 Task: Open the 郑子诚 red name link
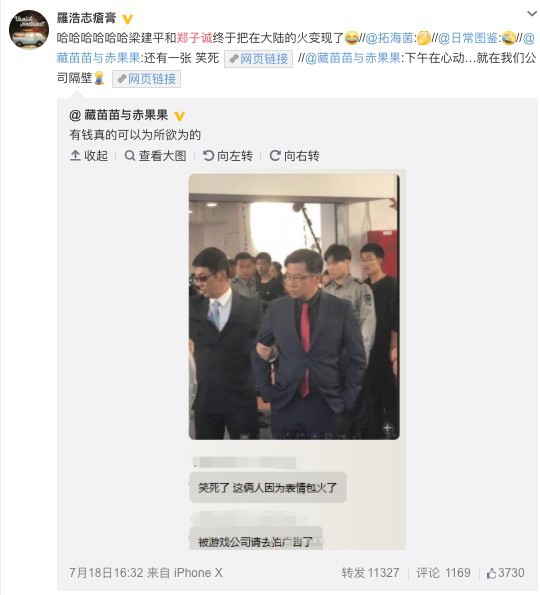tap(194, 38)
